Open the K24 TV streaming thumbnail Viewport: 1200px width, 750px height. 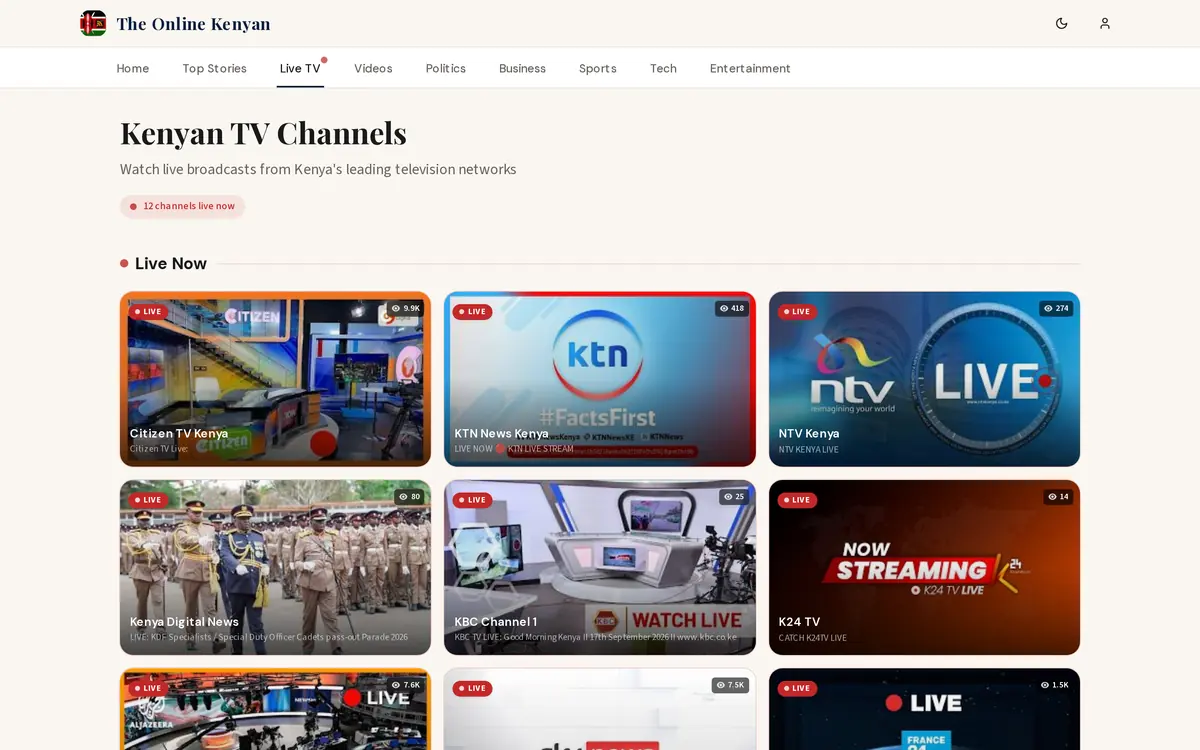click(x=924, y=567)
